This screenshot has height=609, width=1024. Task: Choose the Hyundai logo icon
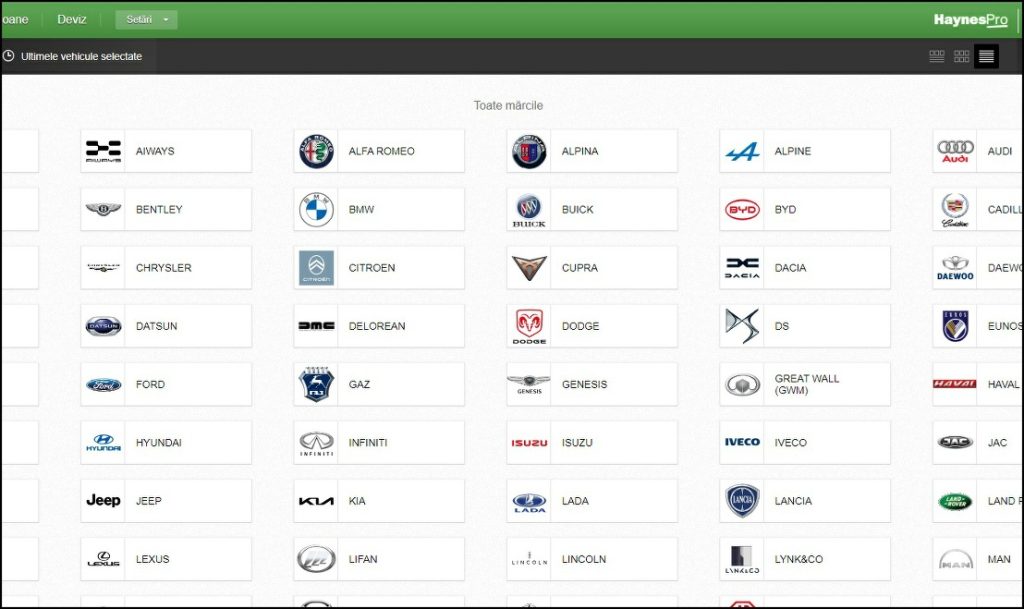click(x=103, y=443)
